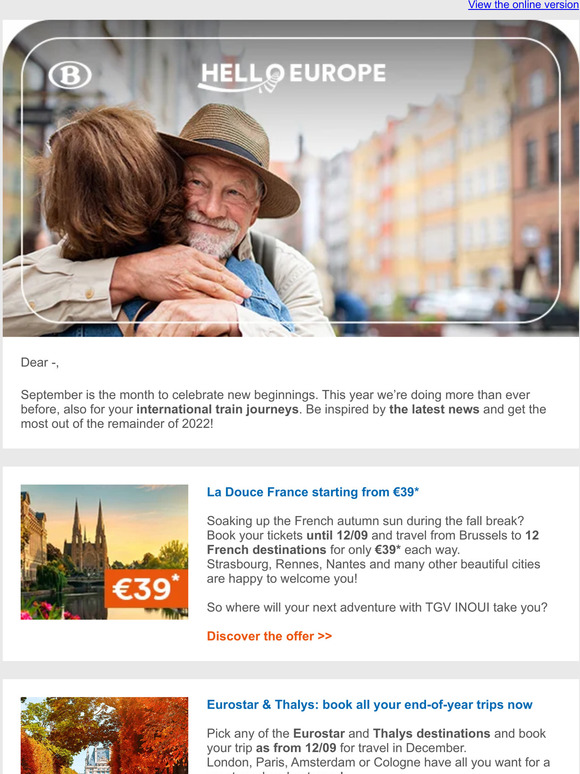The height and width of the screenshot is (774, 580).
Task: Open the hero banner image of hugging couple
Action: click(291, 178)
